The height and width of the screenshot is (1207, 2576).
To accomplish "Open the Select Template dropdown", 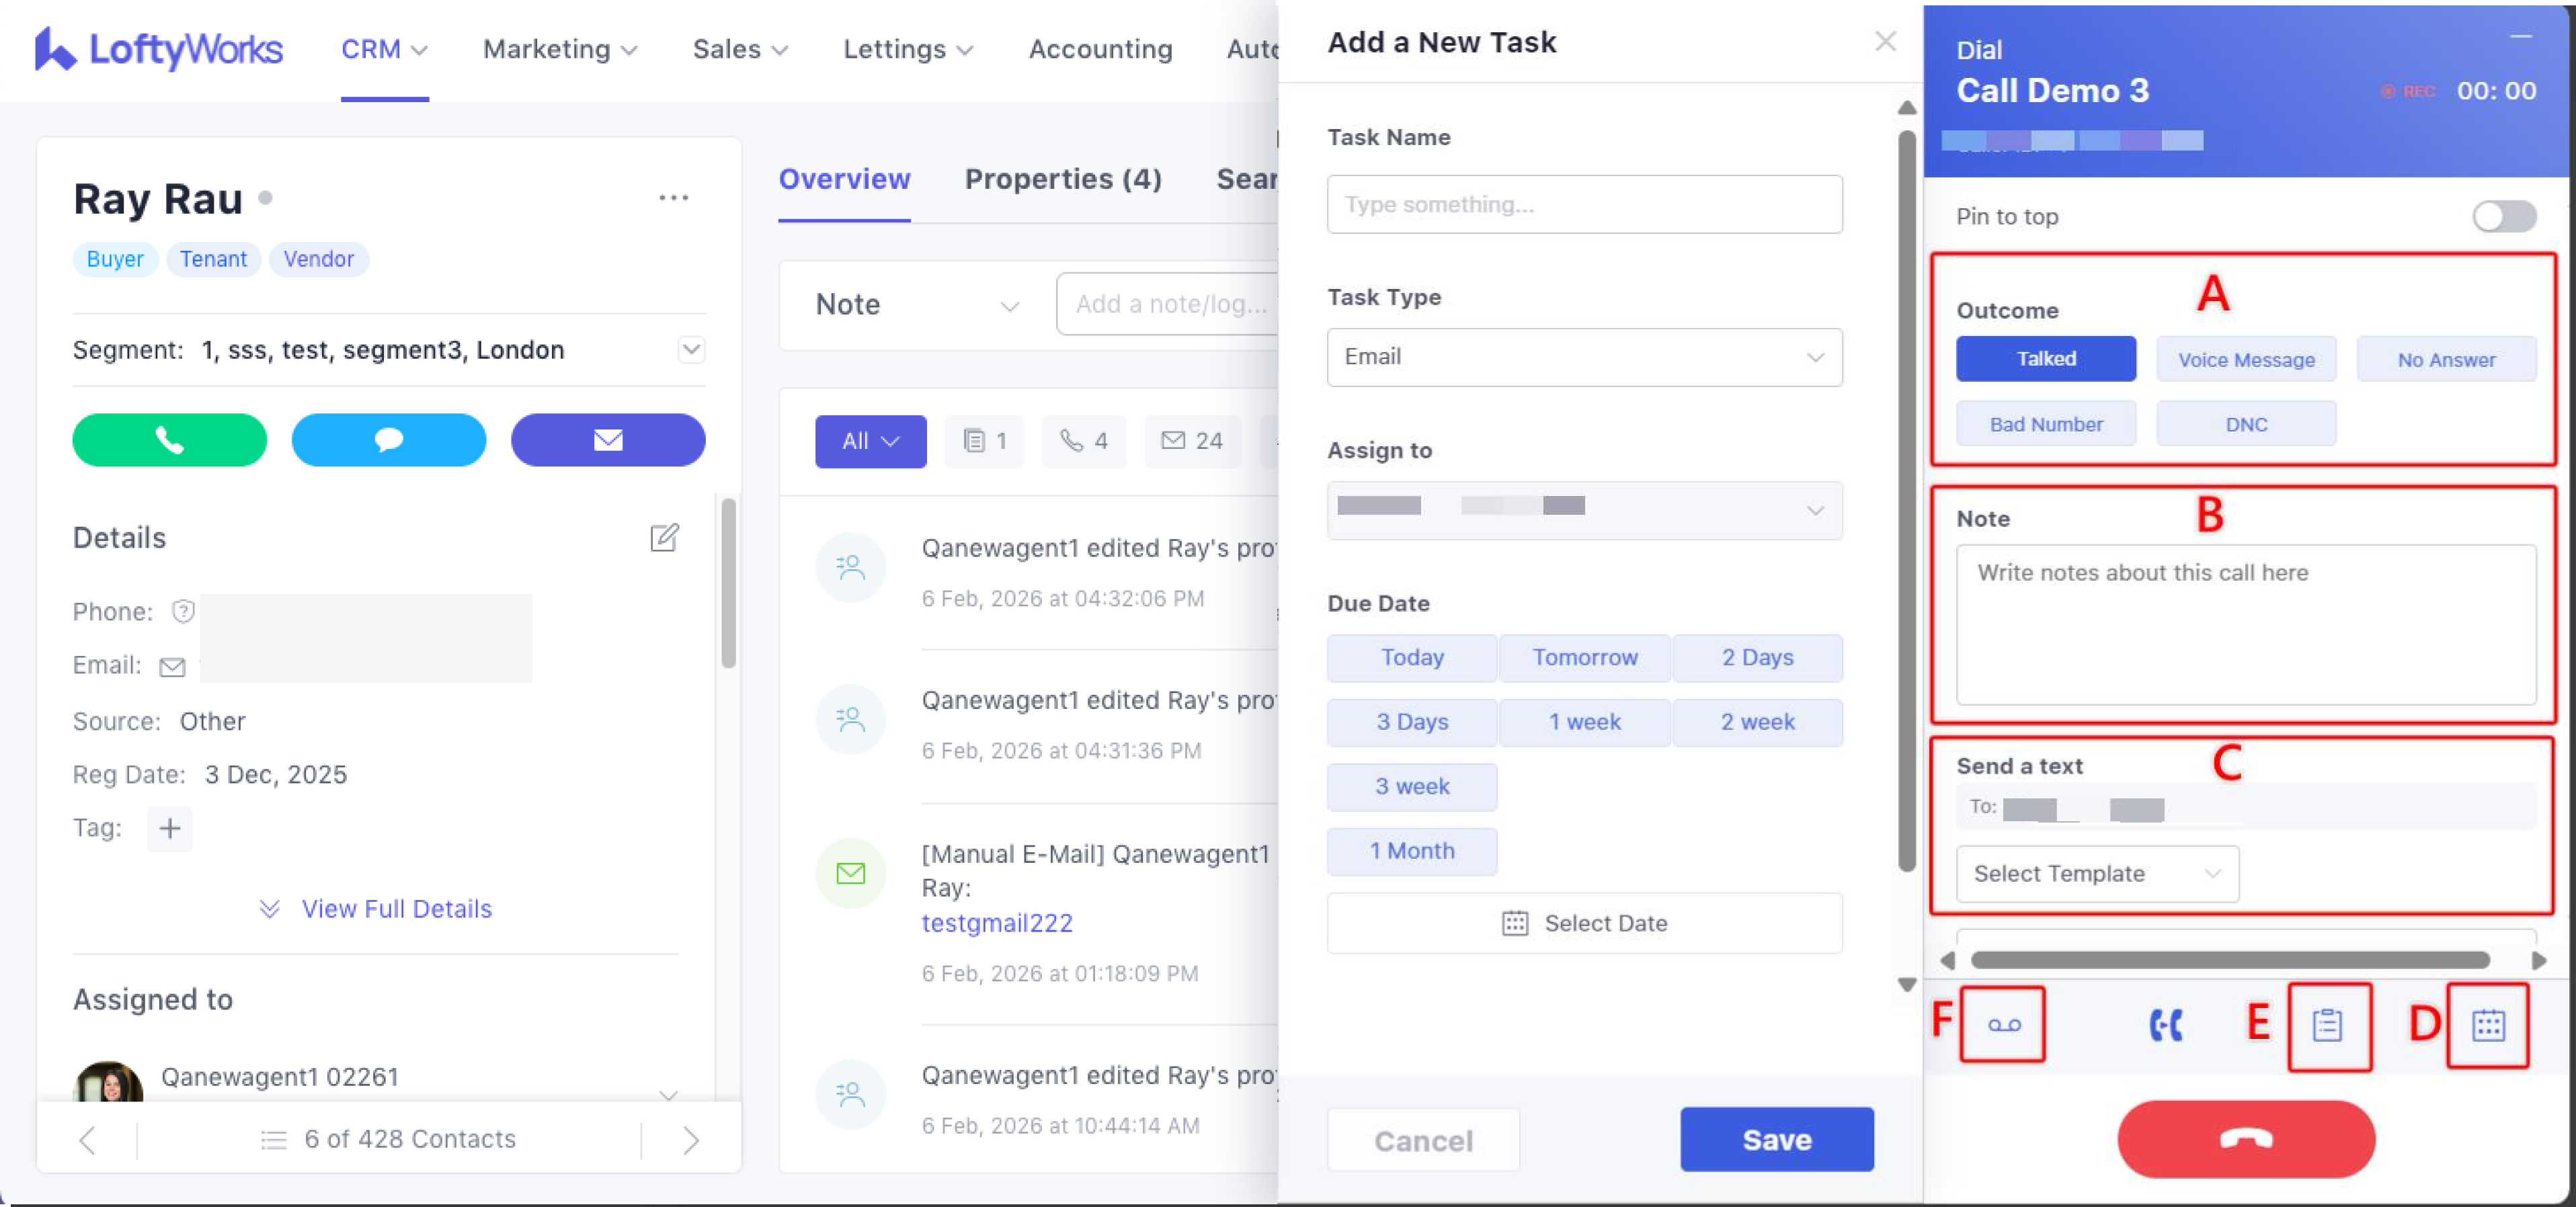I will click(x=2097, y=874).
